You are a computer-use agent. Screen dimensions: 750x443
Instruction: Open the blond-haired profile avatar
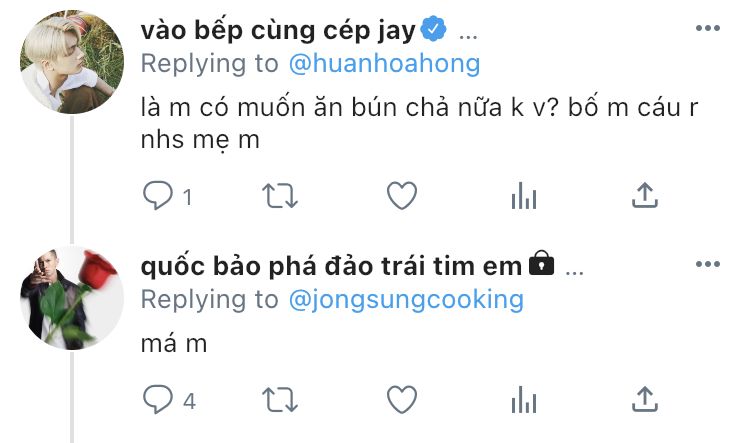pos(72,62)
